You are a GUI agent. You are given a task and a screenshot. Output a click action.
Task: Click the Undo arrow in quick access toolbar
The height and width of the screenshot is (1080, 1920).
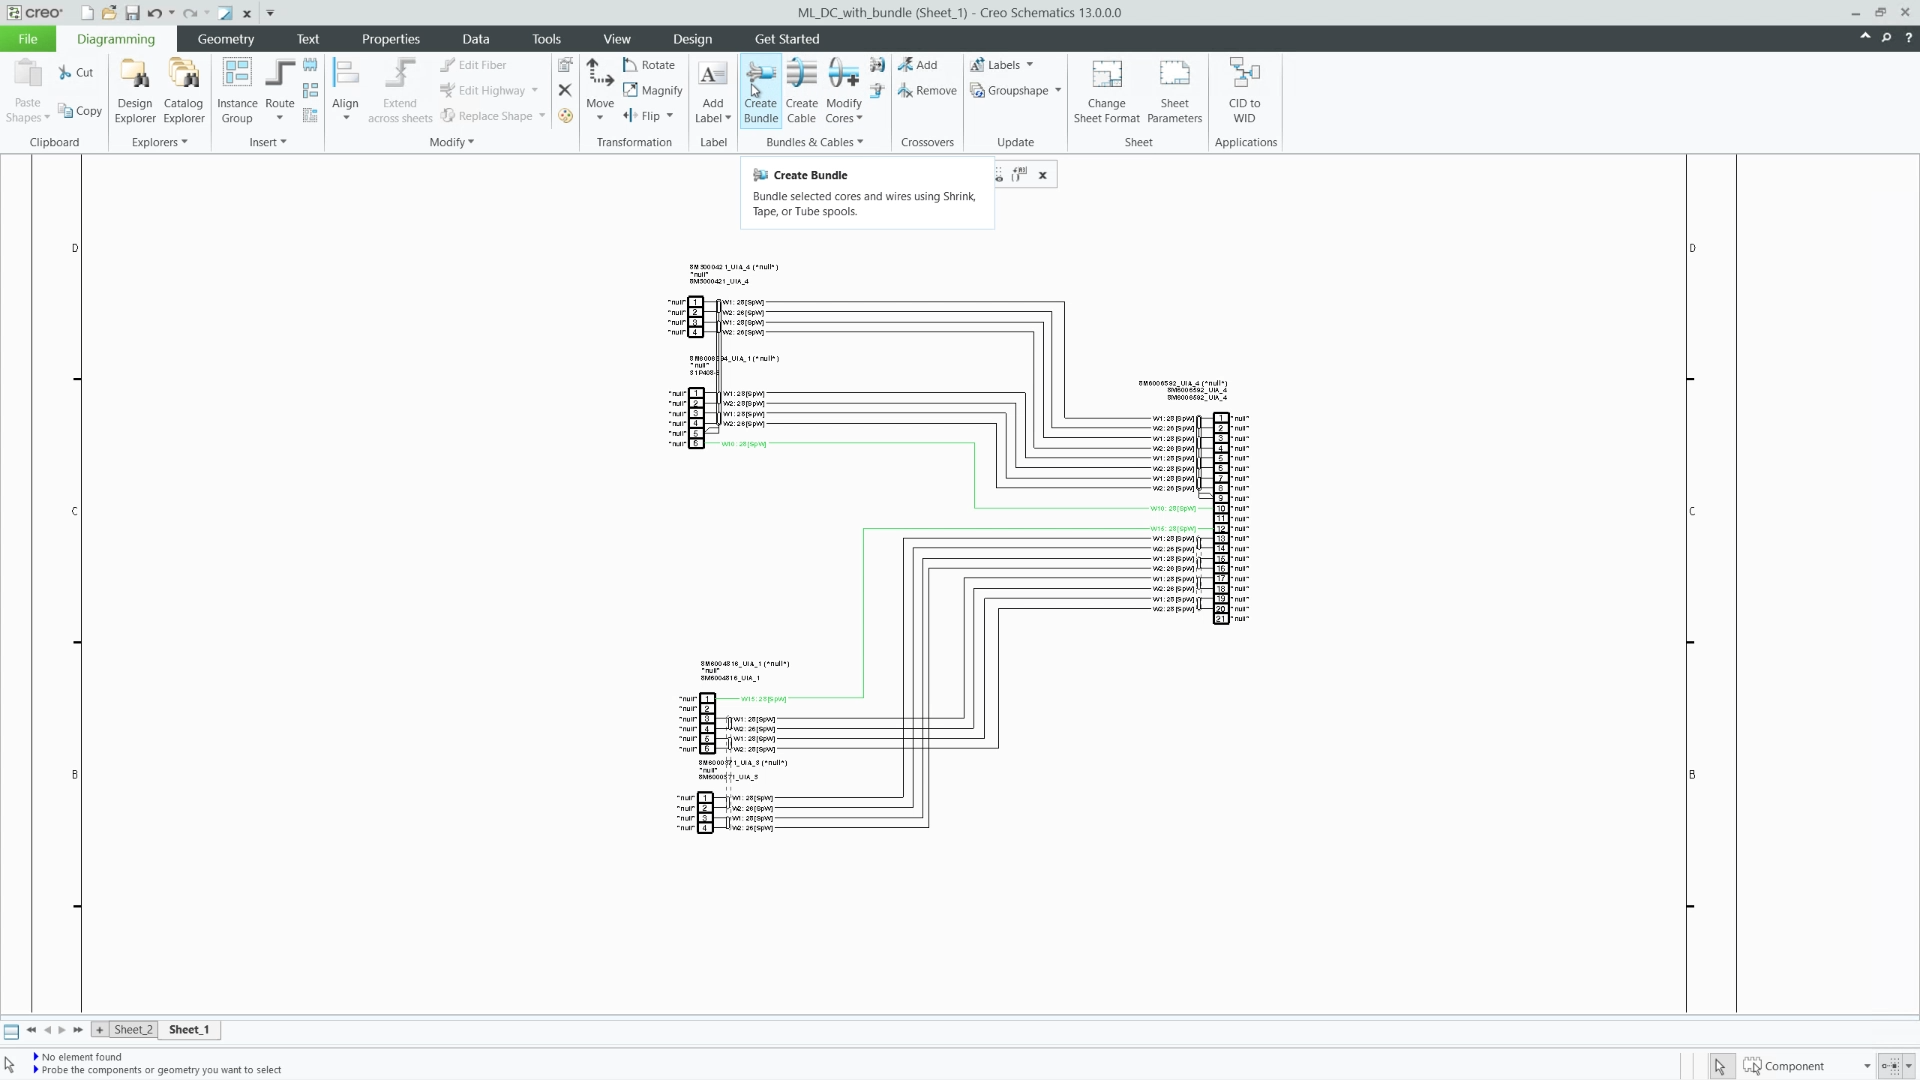(154, 13)
